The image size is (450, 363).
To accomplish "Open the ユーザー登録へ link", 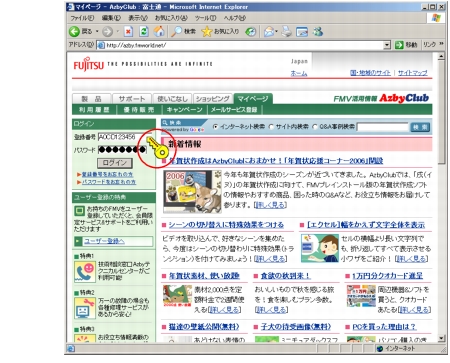I will [104, 241].
